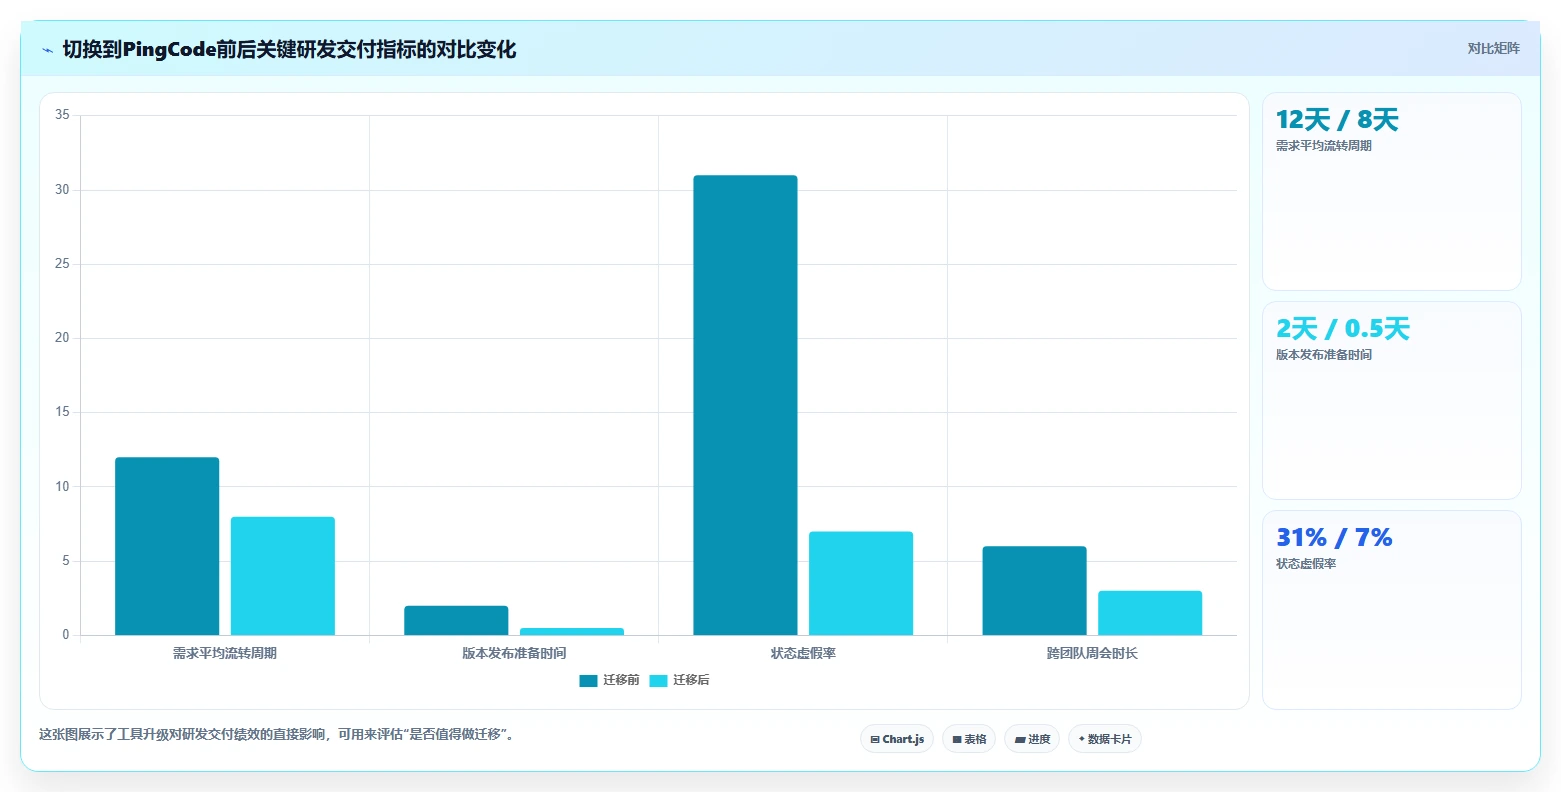This screenshot has width=1561, height=792.
Task: Click the x-axis label 需求平均流转周期
Action: click(225, 653)
